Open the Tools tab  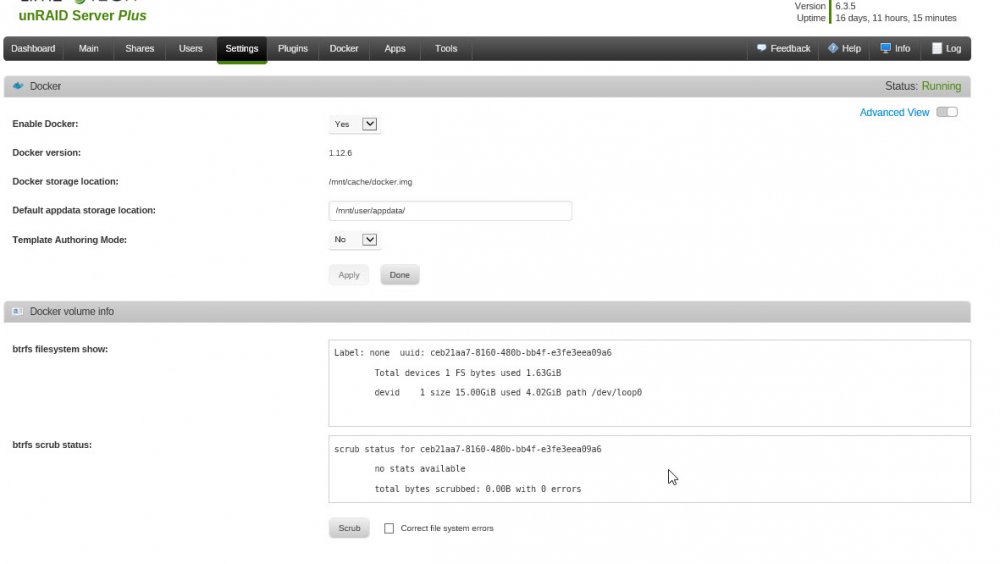pos(446,48)
